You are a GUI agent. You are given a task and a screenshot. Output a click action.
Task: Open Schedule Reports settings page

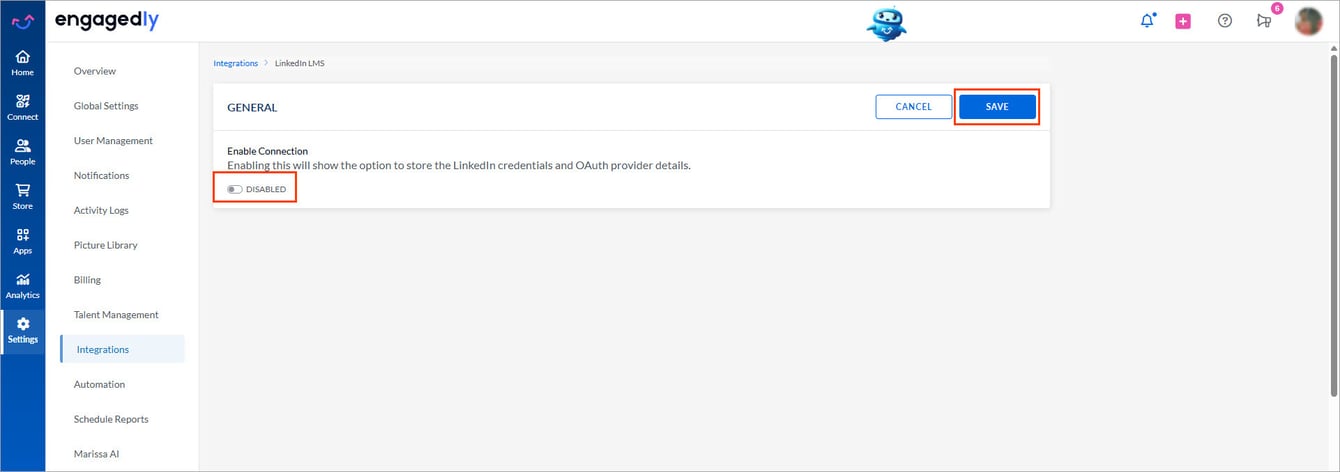click(111, 419)
